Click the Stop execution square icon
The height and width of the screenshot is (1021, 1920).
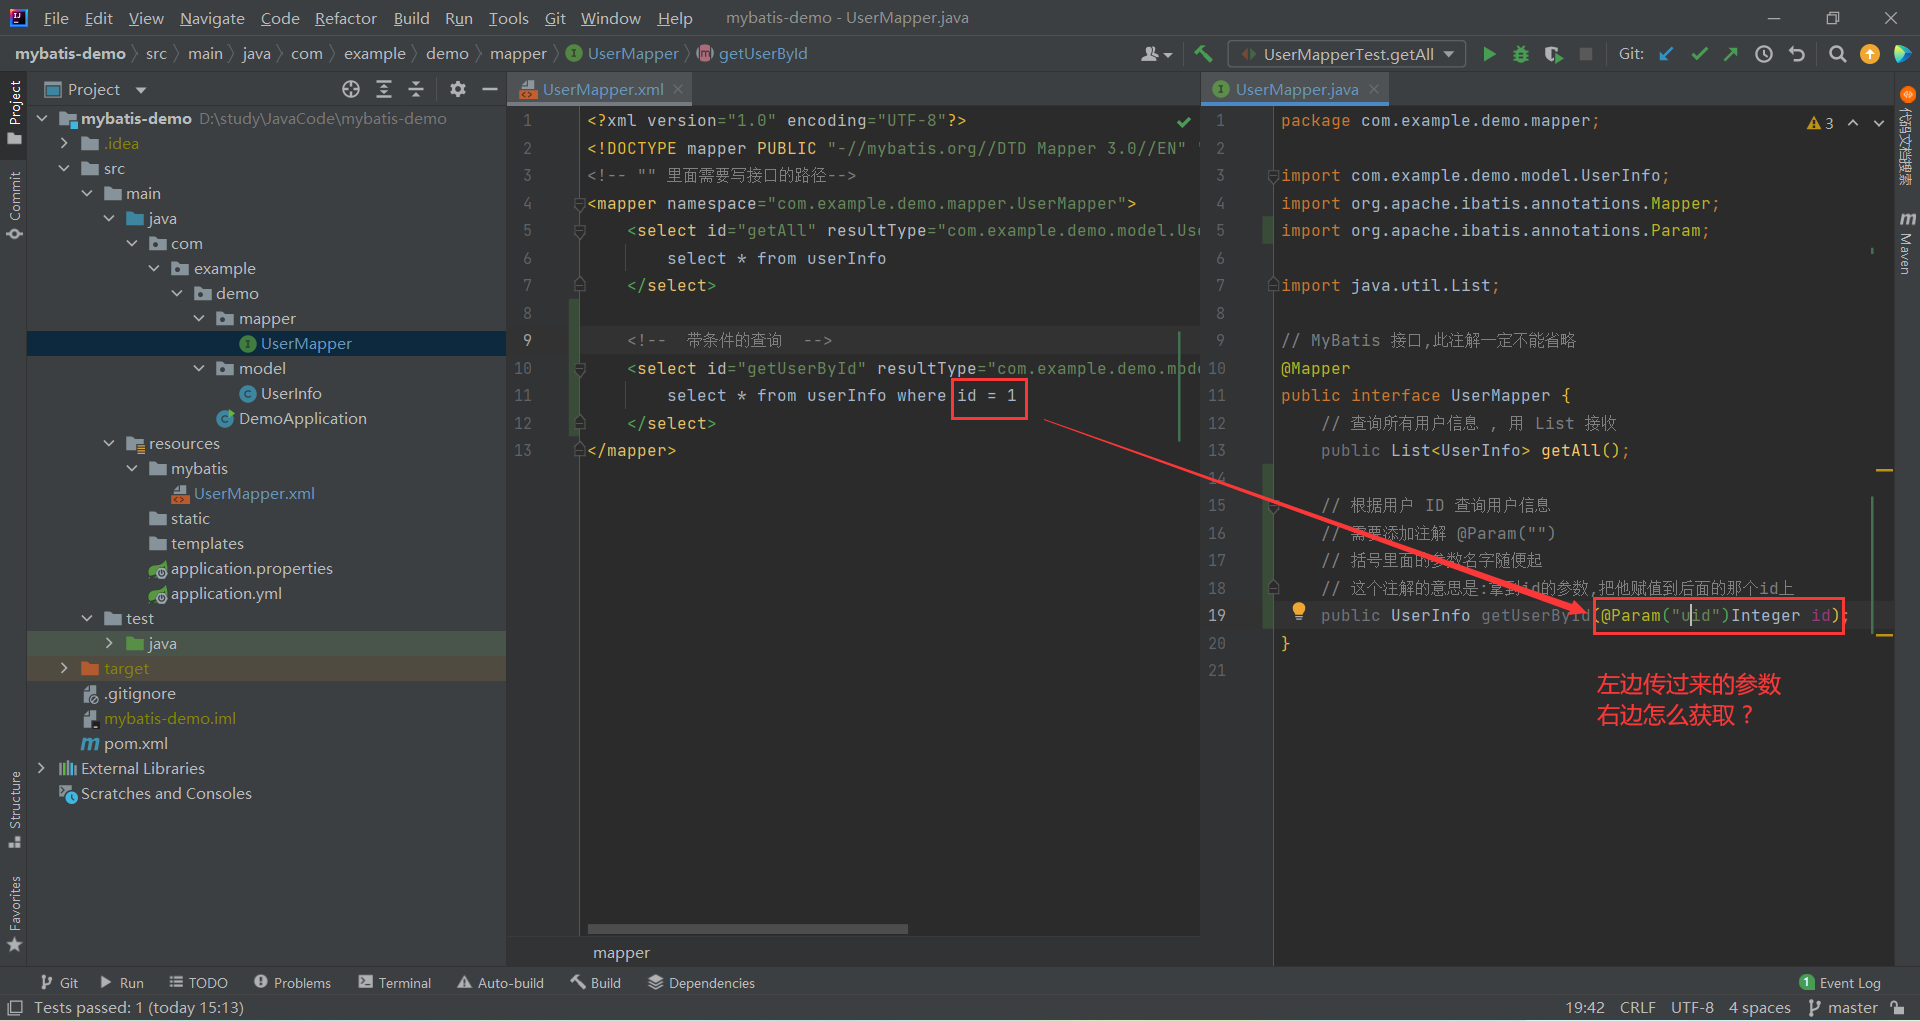pos(1586,54)
